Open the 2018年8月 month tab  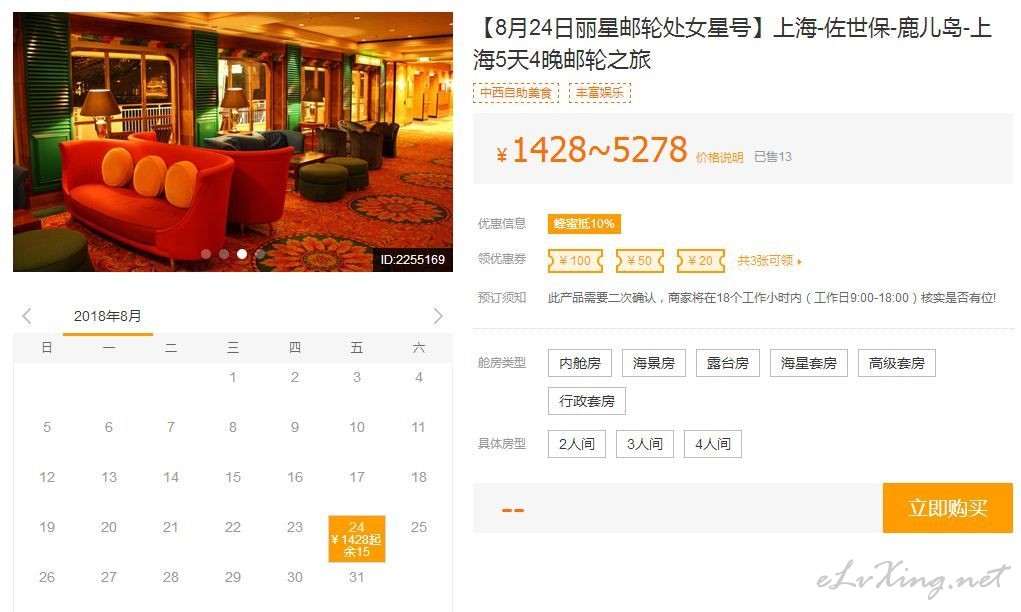point(107,317)
